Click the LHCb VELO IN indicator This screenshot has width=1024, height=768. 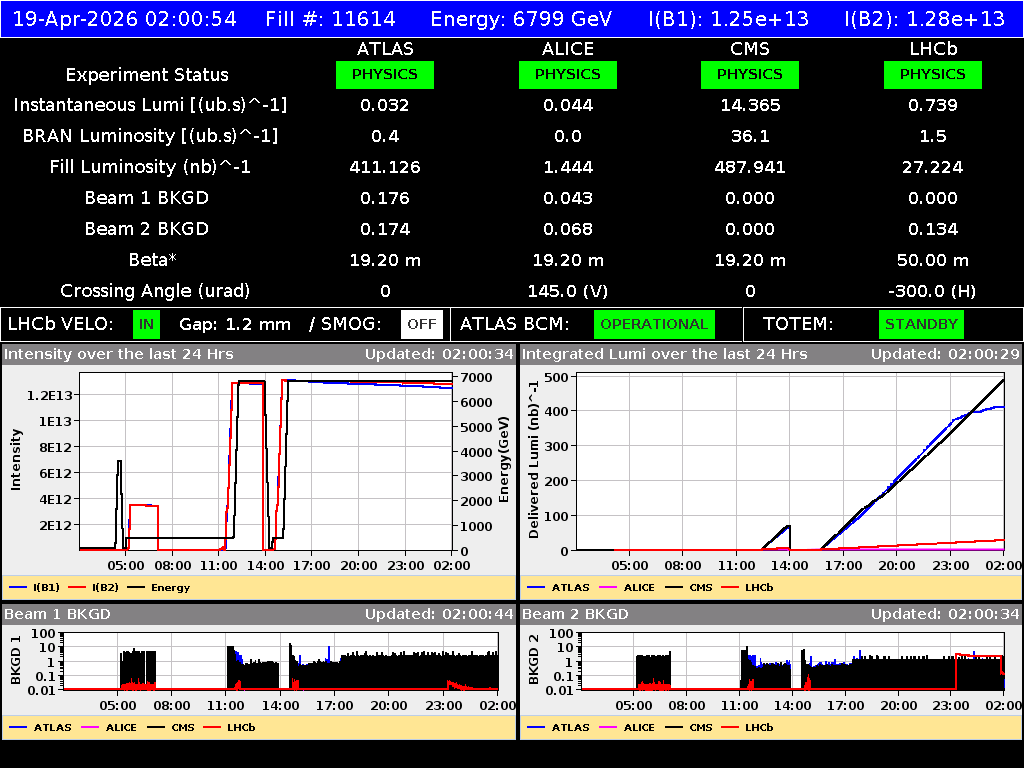(x=146, y=324)
